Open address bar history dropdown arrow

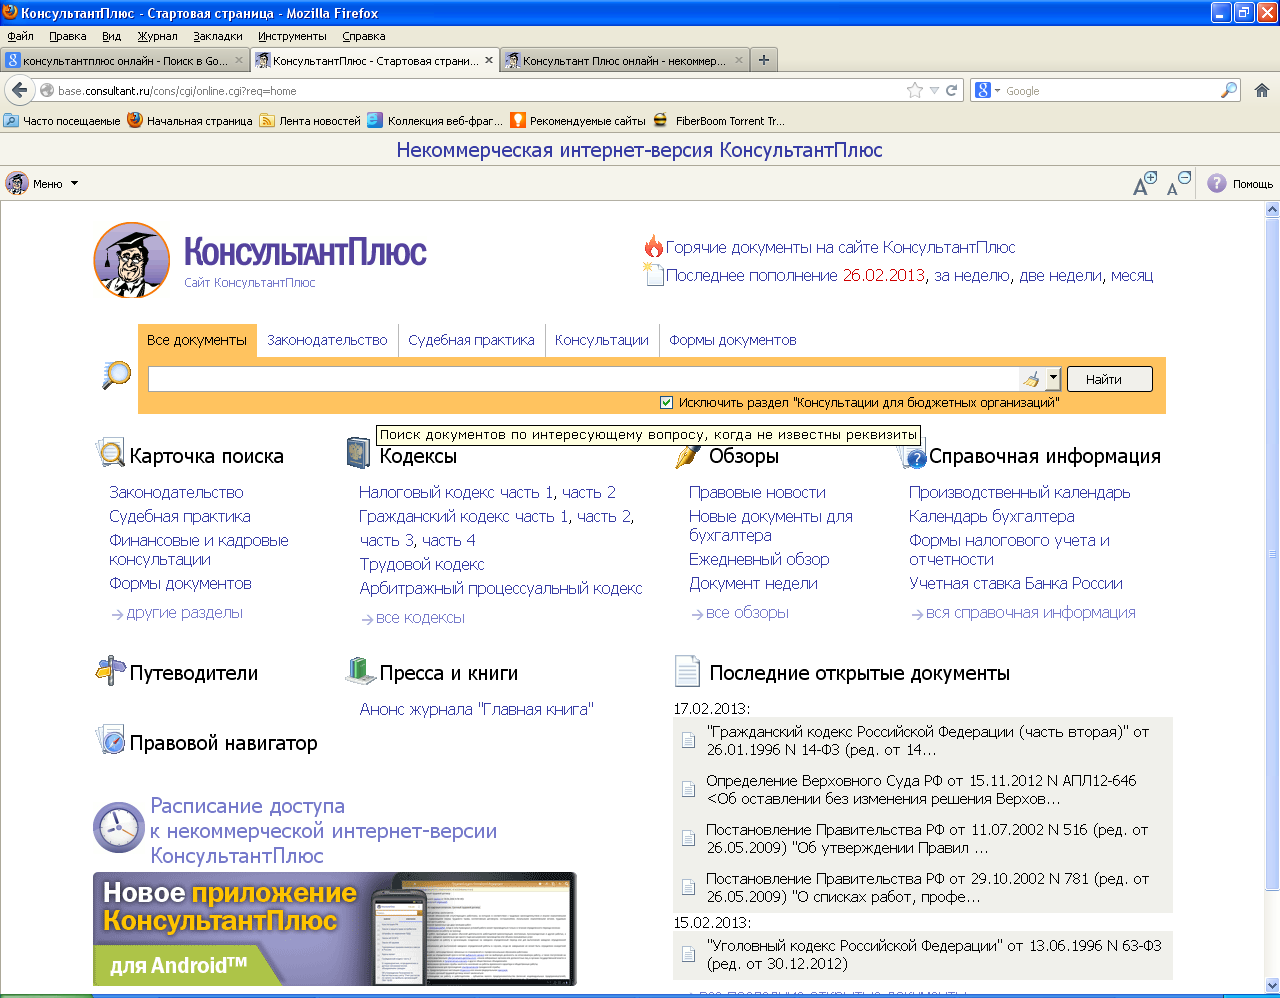[x=934, y=90]
